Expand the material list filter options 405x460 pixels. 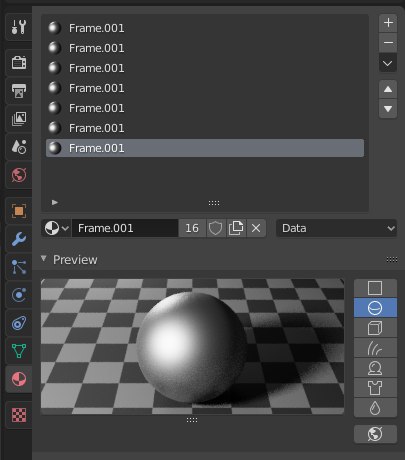55,202
